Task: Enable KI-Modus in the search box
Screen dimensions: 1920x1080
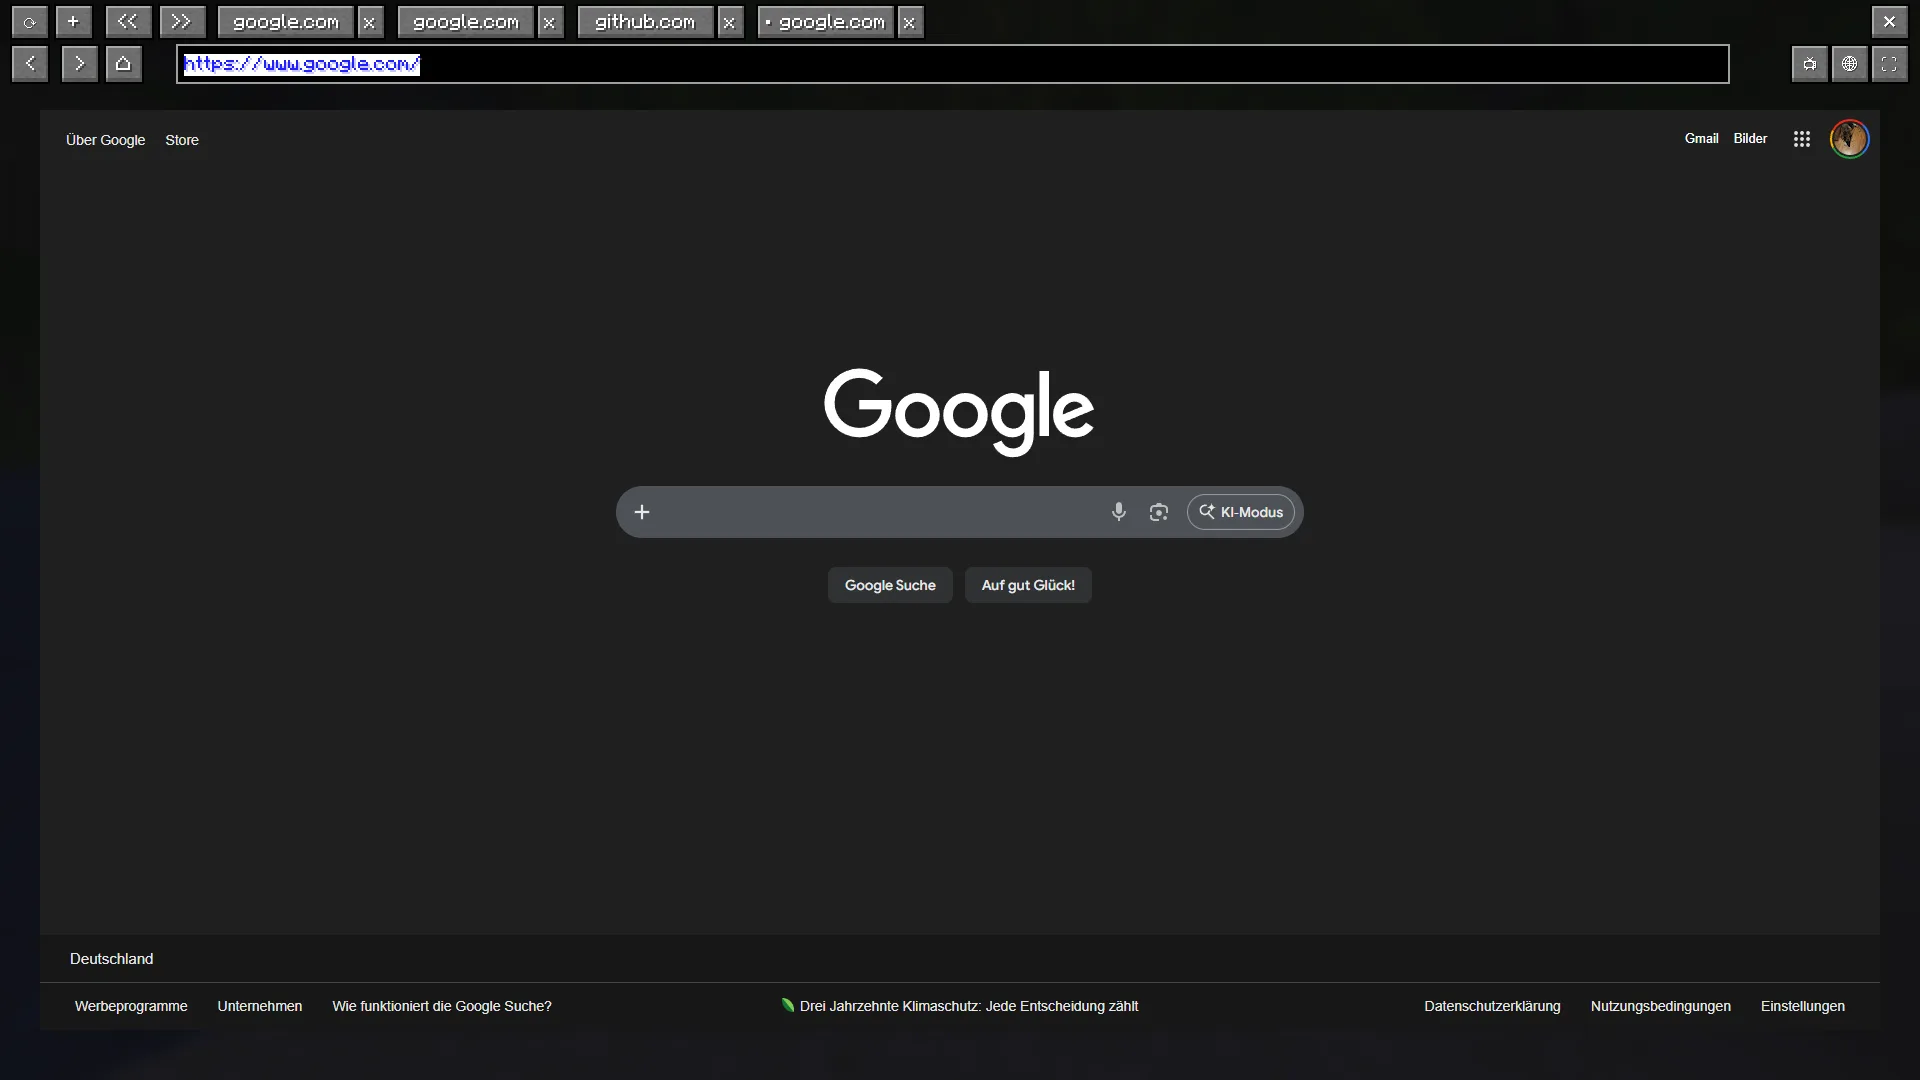Action: click(x=1241, y=512)
